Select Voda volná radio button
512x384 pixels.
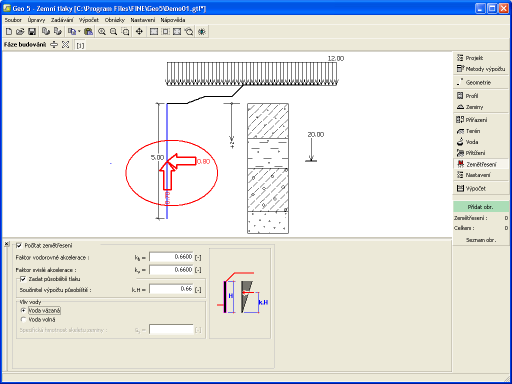tap(23, 320)
